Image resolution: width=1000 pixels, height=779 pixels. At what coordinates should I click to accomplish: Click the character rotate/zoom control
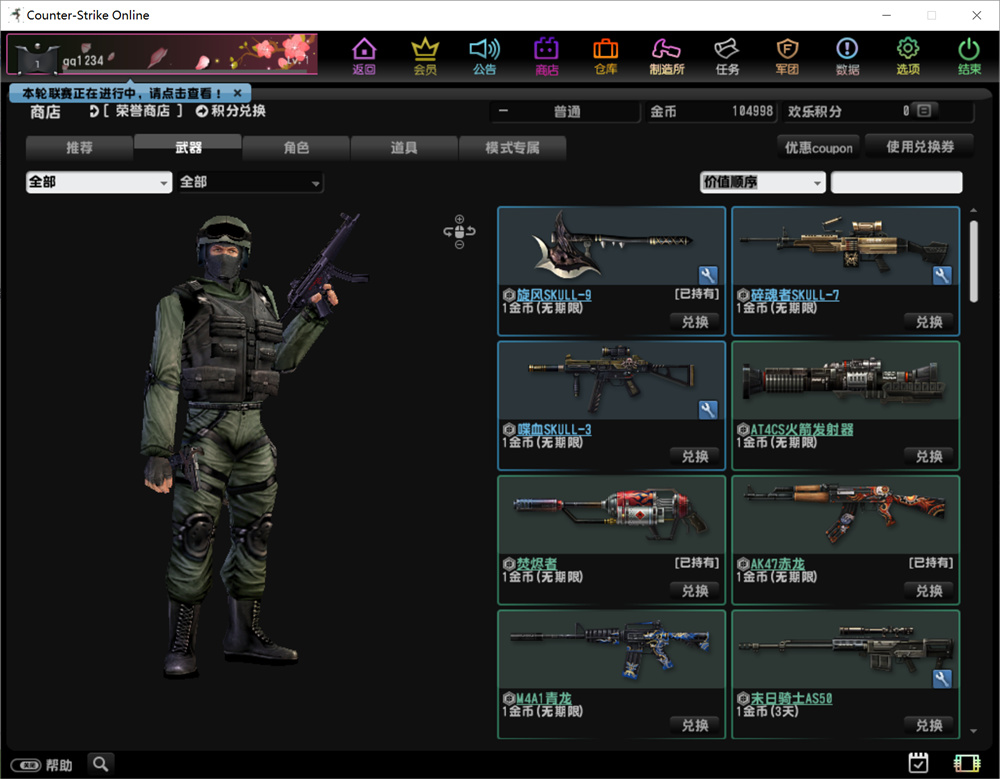click(459, 232)
